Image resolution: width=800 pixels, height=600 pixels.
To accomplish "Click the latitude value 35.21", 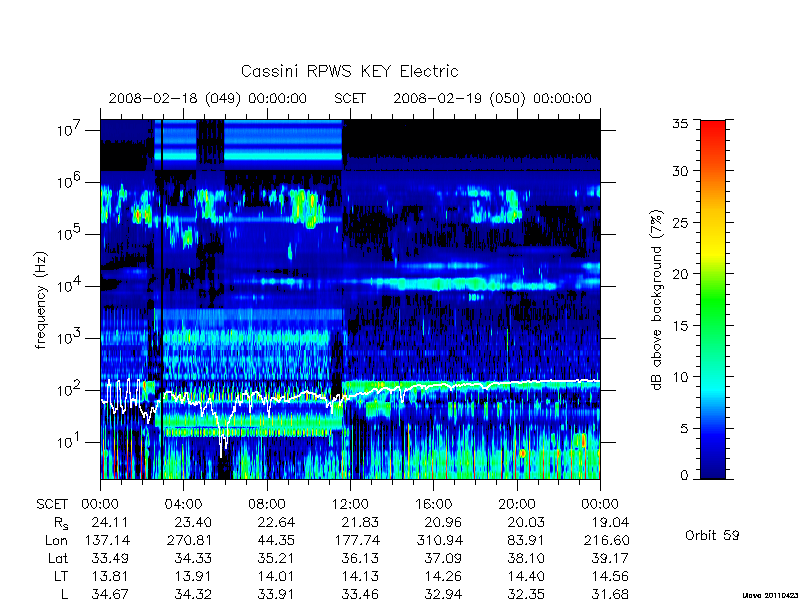I will pos(277,558).
